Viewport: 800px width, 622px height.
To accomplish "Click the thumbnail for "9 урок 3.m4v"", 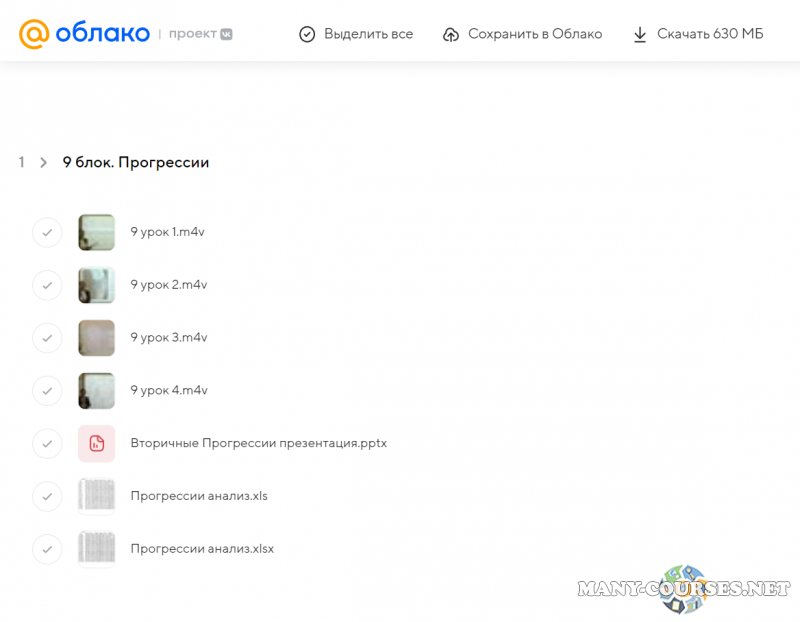I will click(96, 338).
